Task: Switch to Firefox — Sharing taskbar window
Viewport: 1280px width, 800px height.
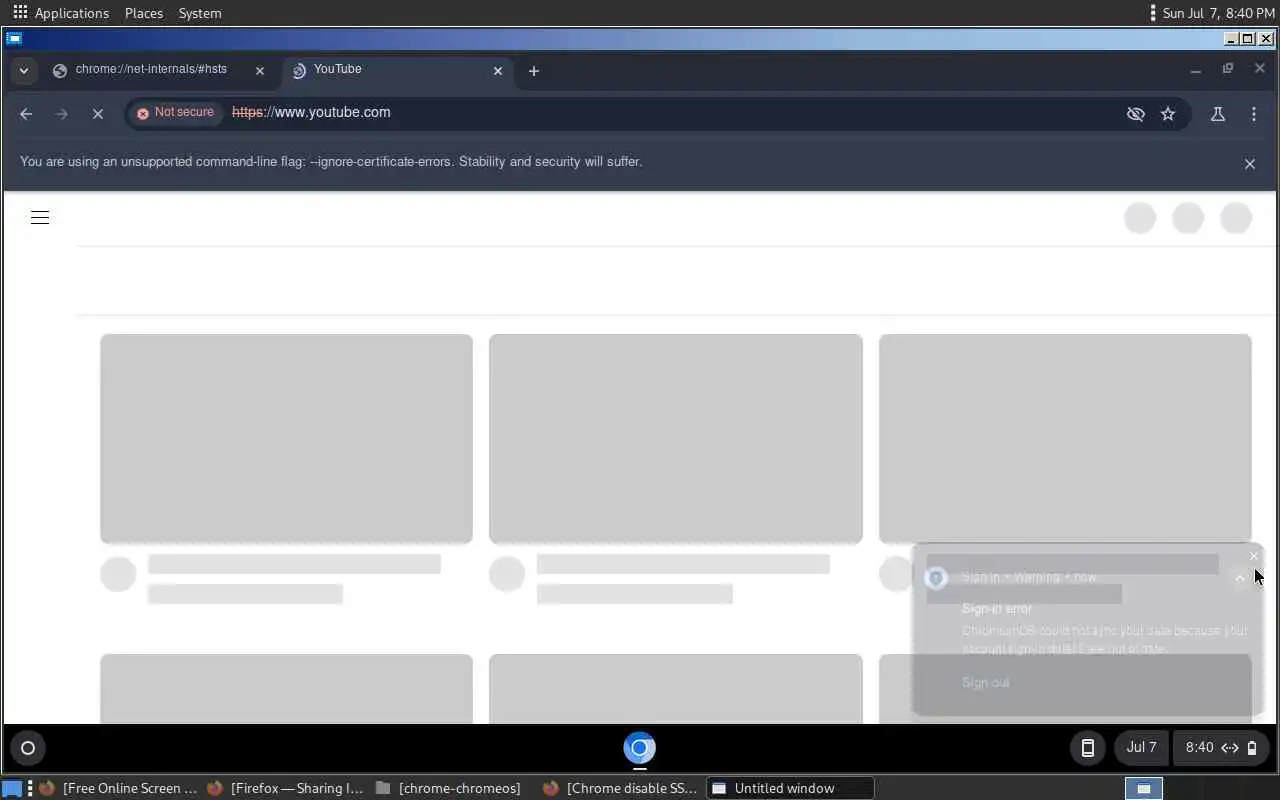Action: [x=286, y=788]
